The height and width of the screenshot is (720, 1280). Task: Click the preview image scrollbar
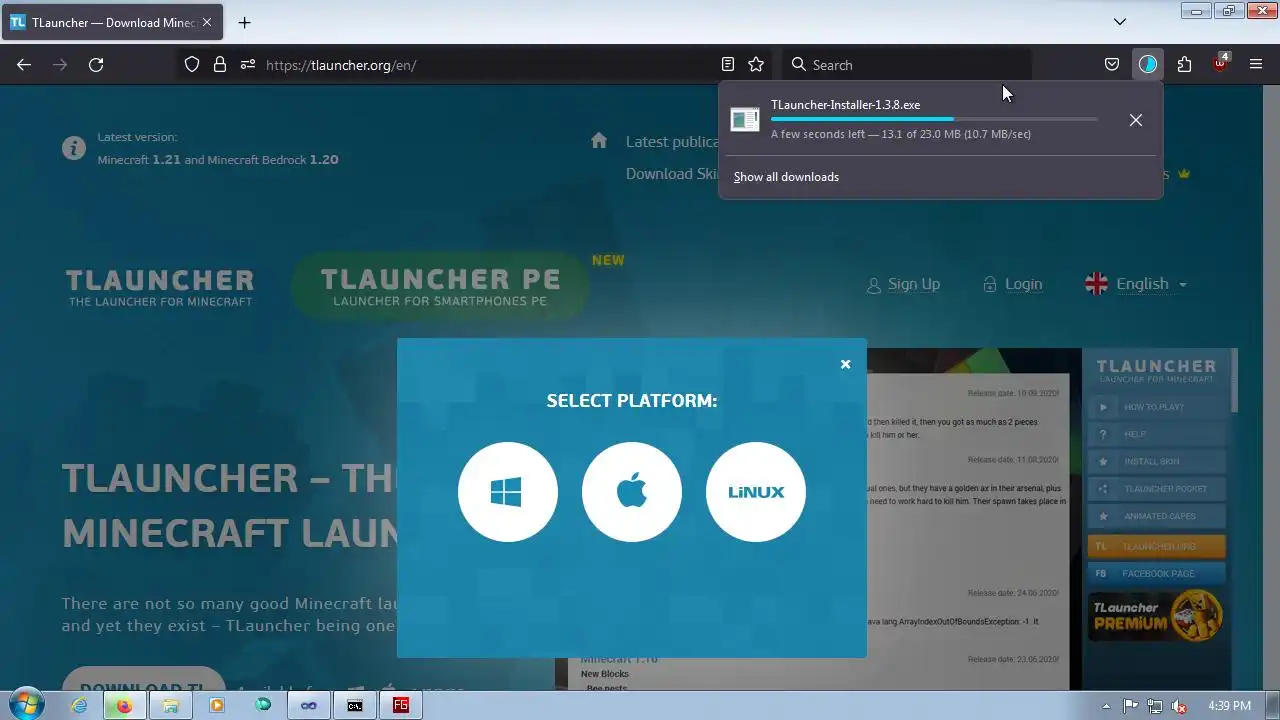click(x=1234, y=380)
